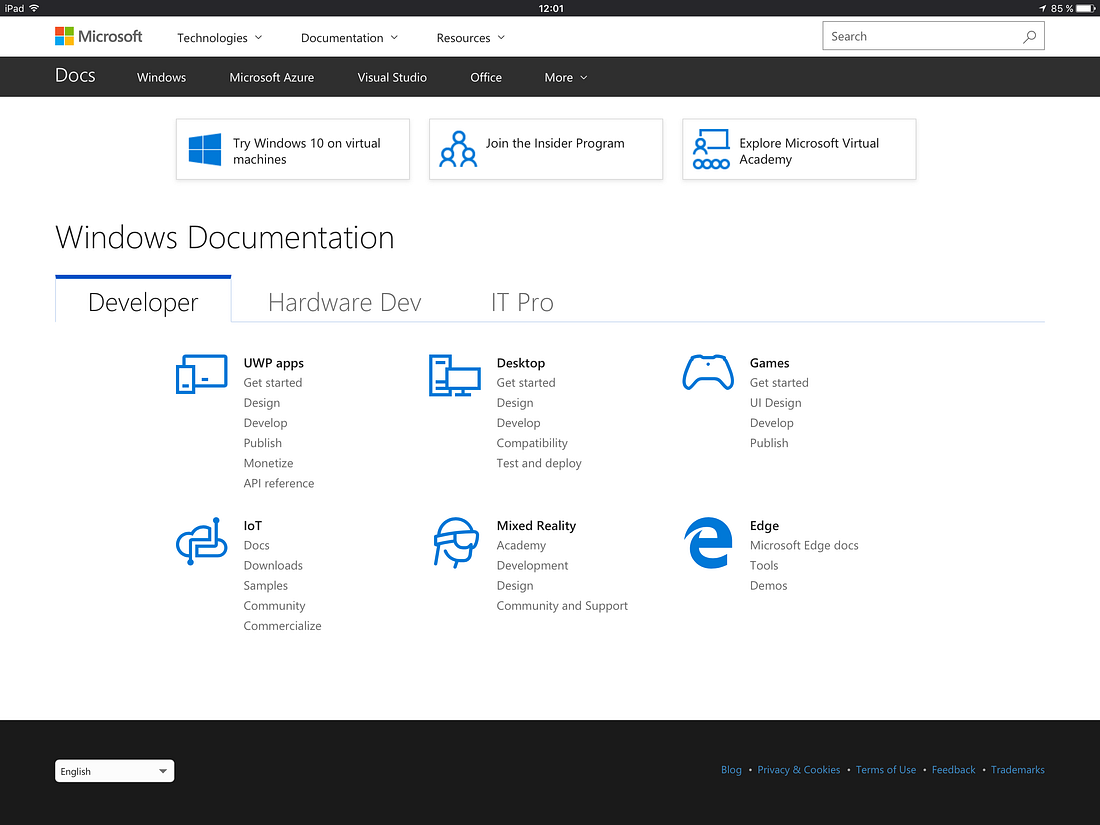1100x825 pixels.
Task: Open Microsoft Azure in the Docs navigation
Action: [271, 77]
